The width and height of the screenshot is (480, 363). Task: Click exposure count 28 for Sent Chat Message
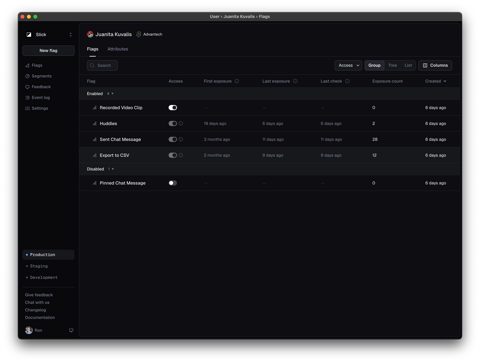click(x=375, y=140)
